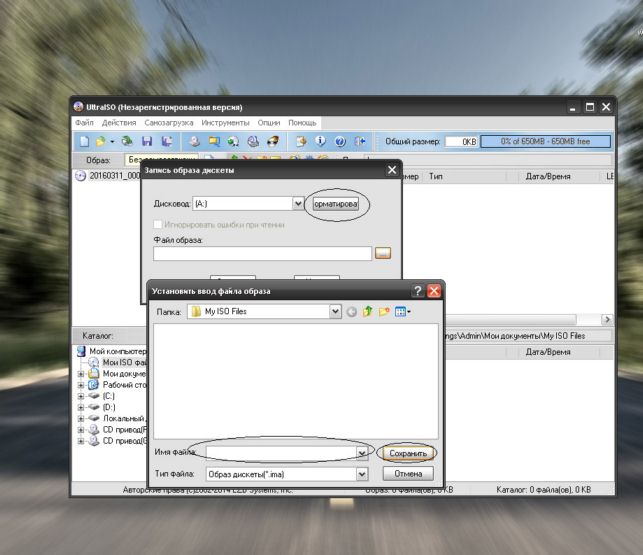
Task: Select the (C:) drive tree item
Action: click(x=109, y=396)
